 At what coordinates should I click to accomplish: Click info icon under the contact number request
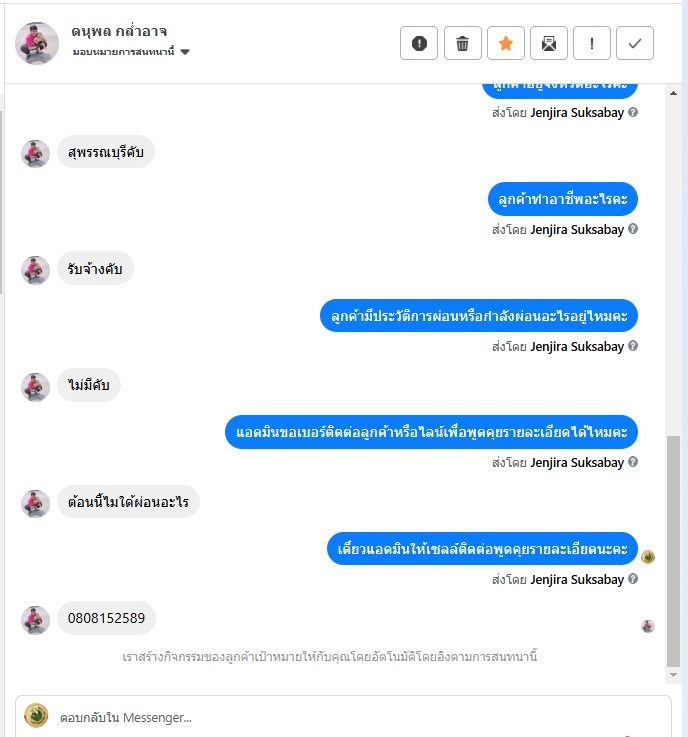(633, 462)
